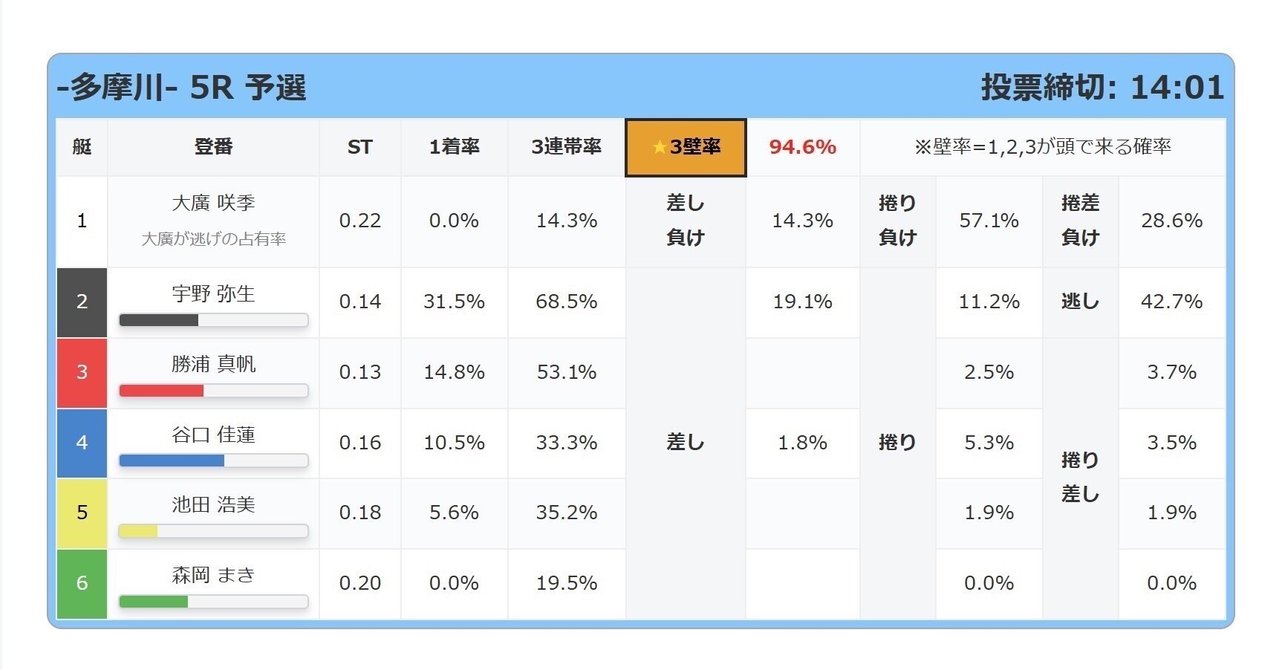
Task: Click the red 94.6% wall rate value
Action: click(802, 147)
